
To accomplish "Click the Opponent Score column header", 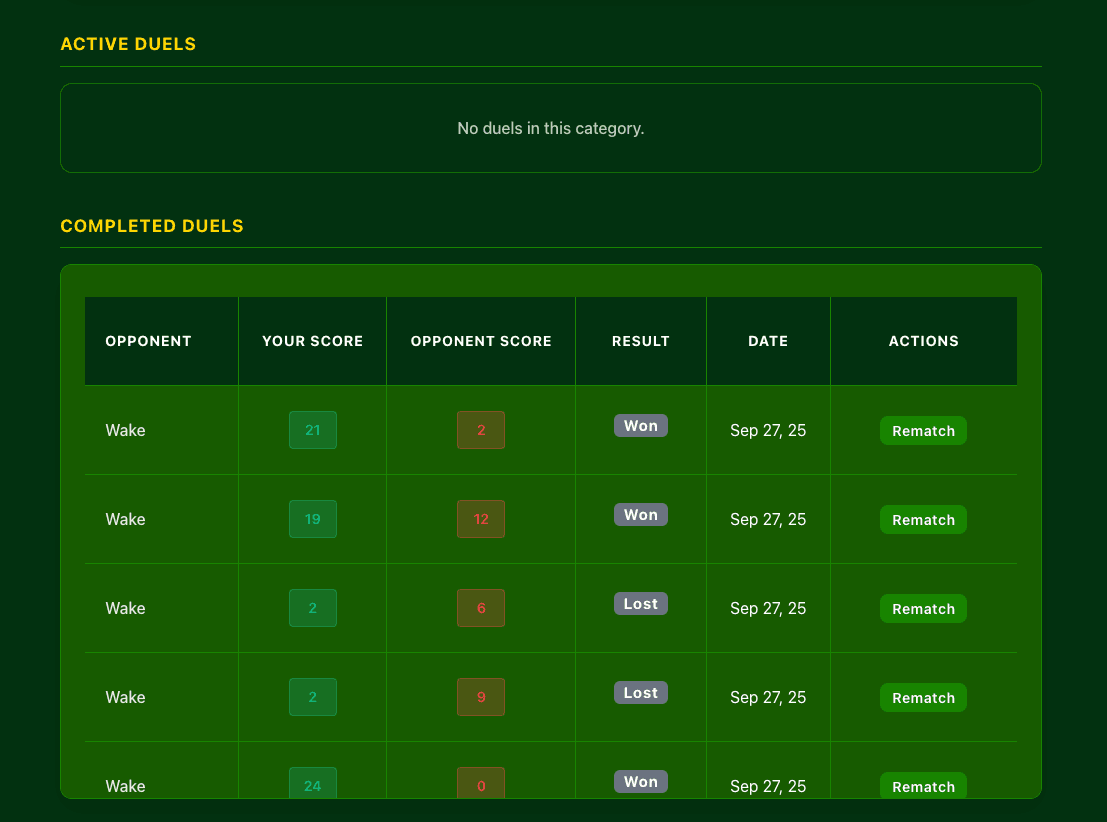I will [x=481, y=341].
